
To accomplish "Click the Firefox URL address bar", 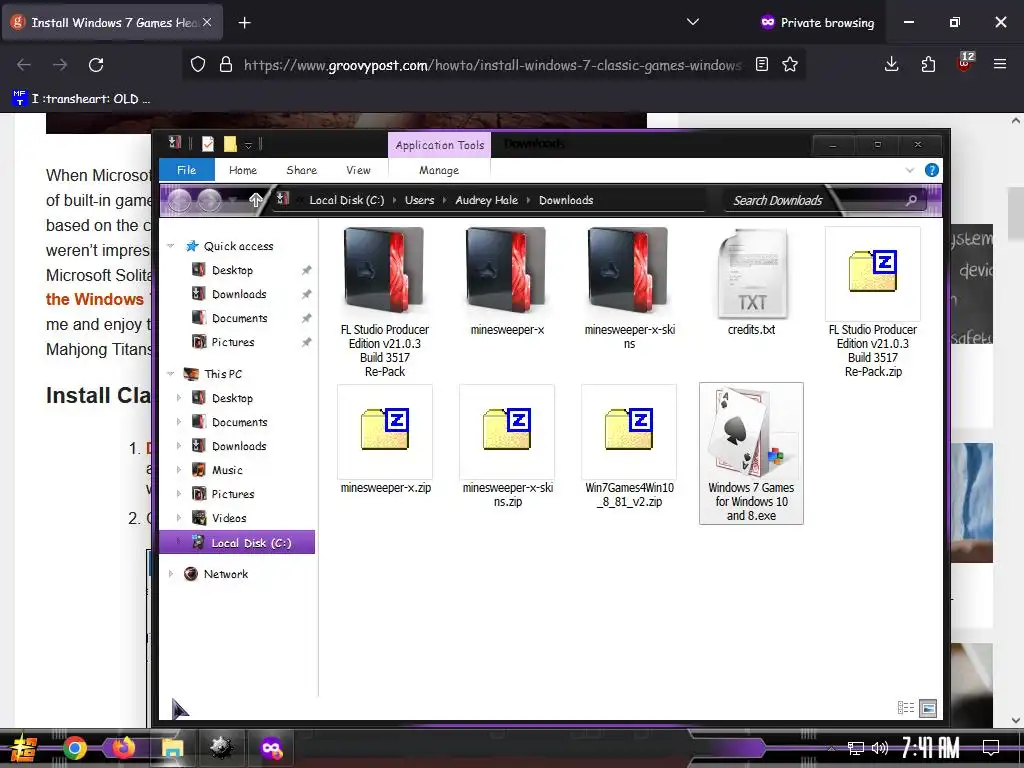I will point(493,65).
